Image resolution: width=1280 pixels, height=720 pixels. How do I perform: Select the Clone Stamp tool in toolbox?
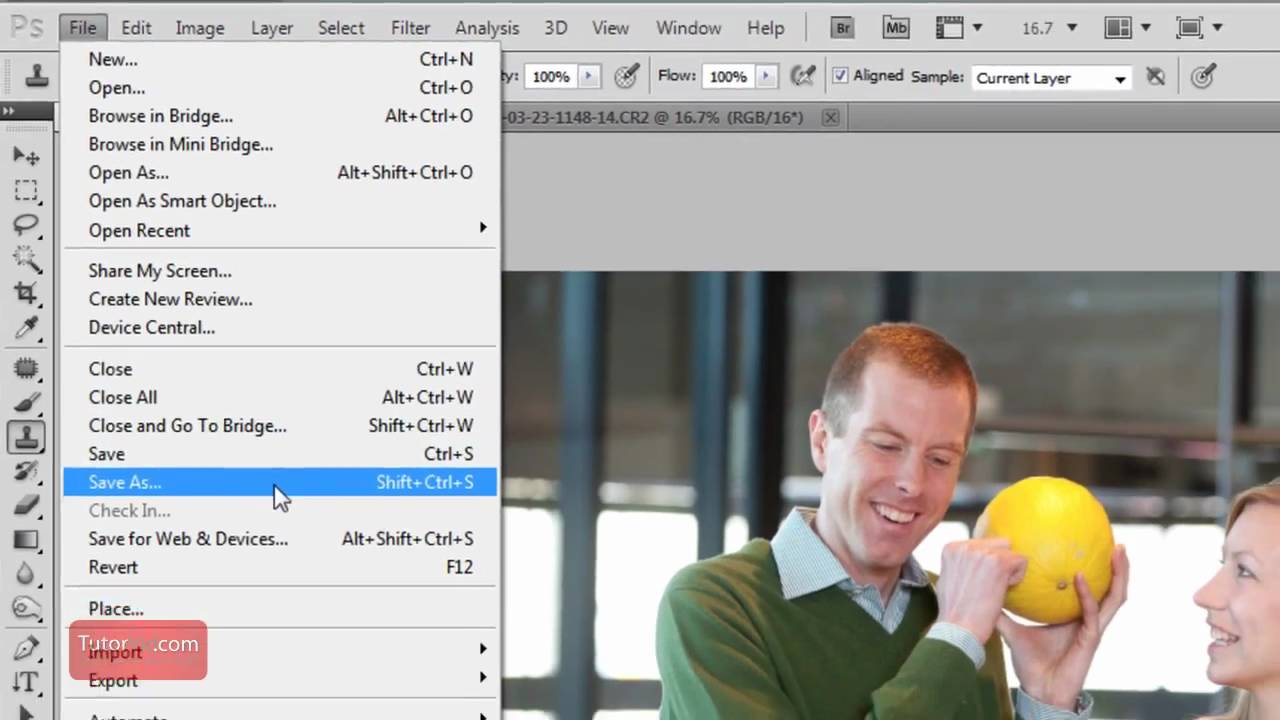coord(26,437)
